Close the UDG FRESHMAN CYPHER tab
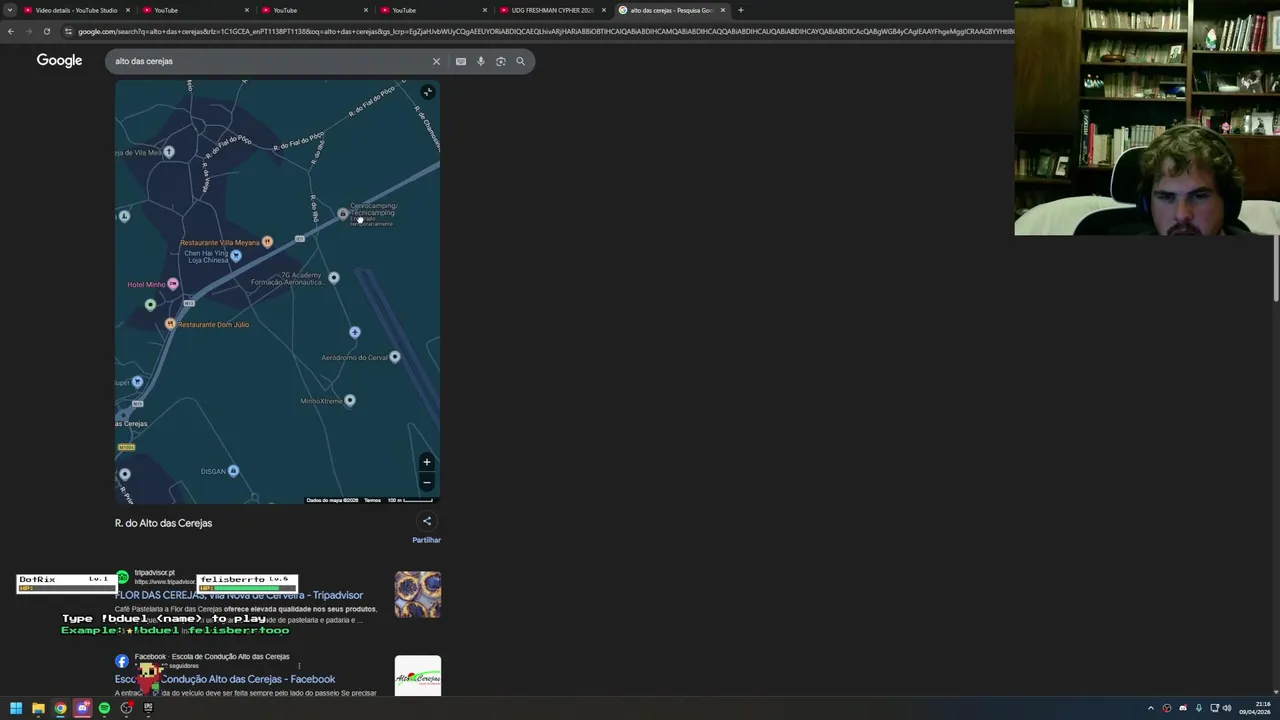Image resolution: width=1280 pixels, height=720 pixels. coord(603,10)
